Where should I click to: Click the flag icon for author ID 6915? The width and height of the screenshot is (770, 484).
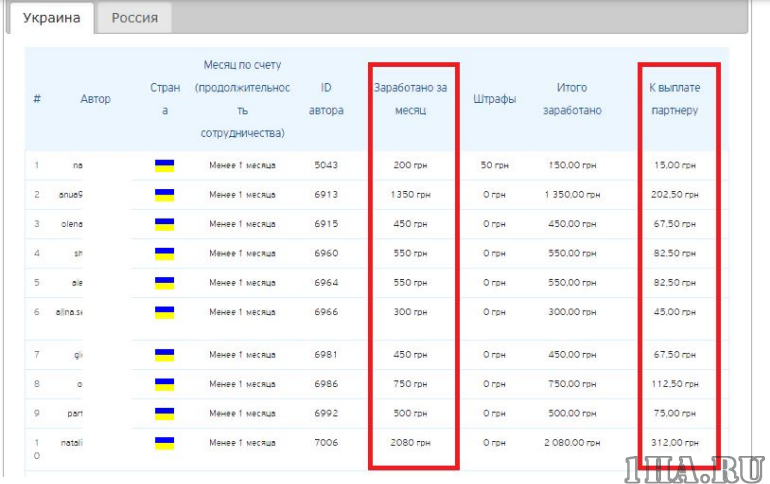[x=164, y=224]
